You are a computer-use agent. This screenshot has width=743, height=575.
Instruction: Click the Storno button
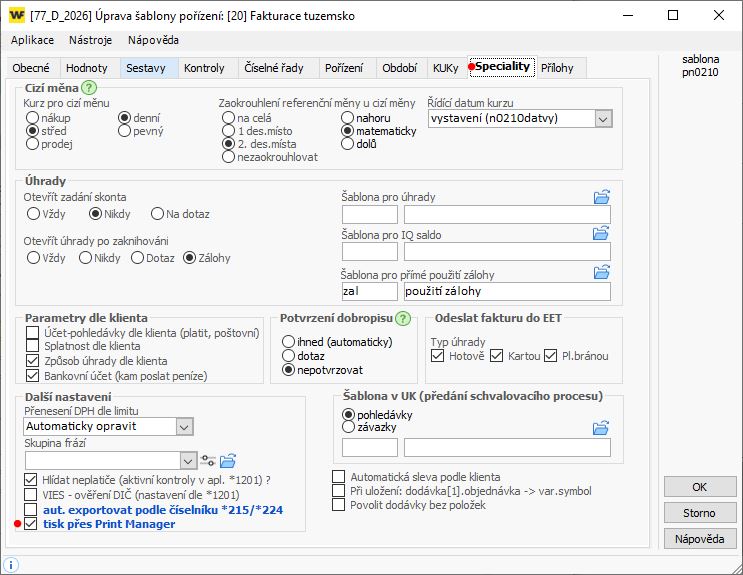[x=699, y=513]
